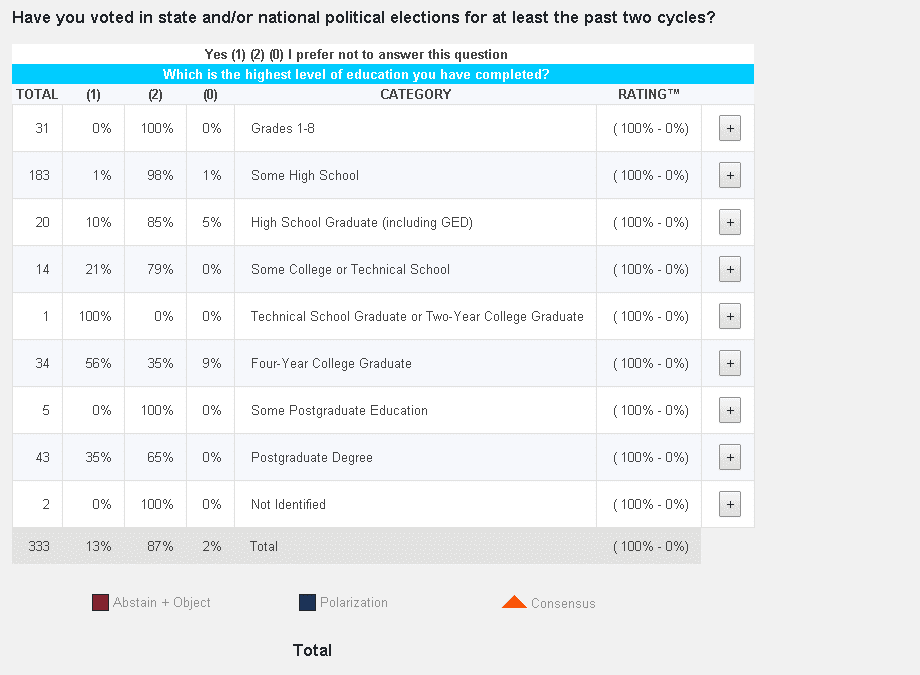The width and height of the screenshot is (920, 675).
Task: Select the Abstain + Object legend label
Action: point(162,602)
